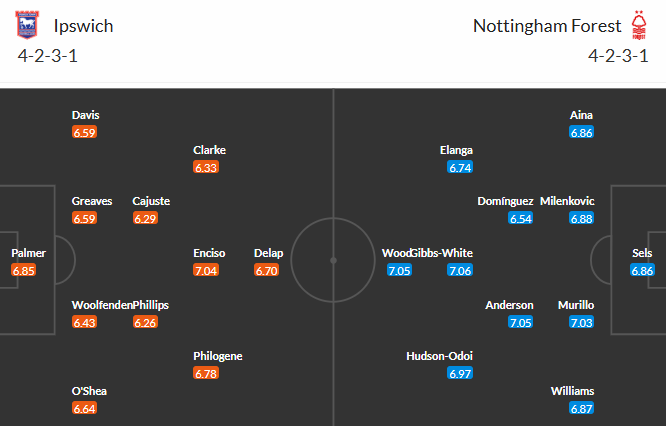
Task: Open the Ipswich team name link
Action: click(86, 26)
